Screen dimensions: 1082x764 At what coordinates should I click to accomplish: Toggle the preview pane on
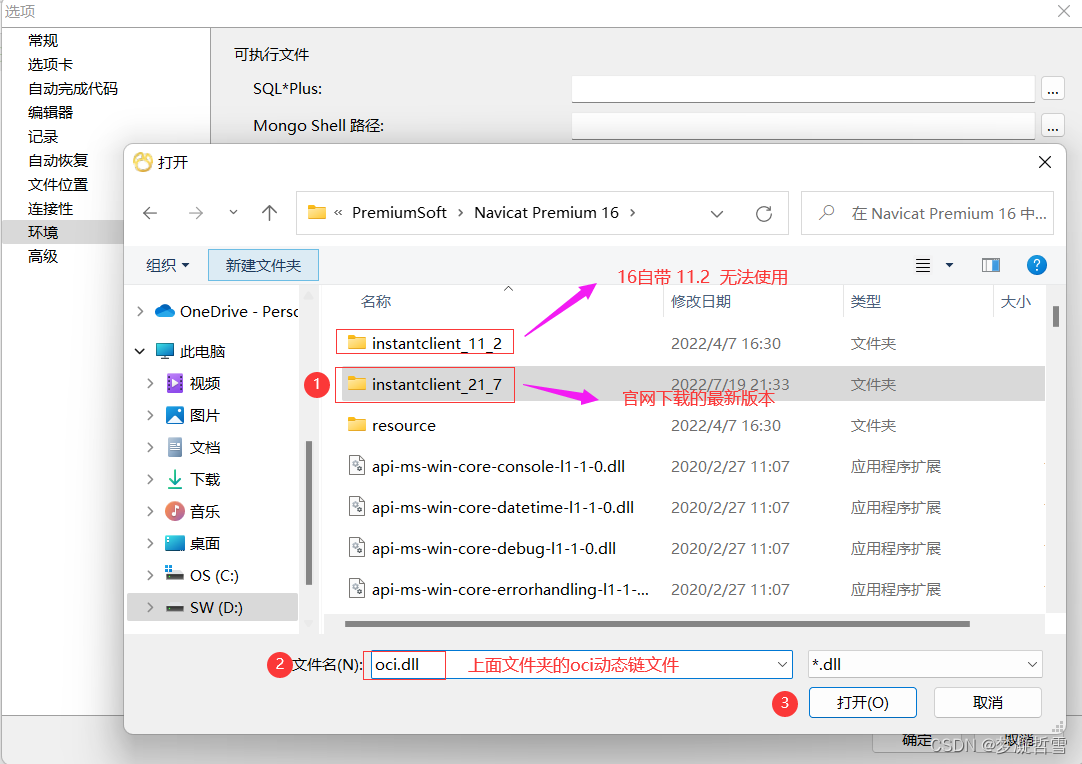(990, 265)
